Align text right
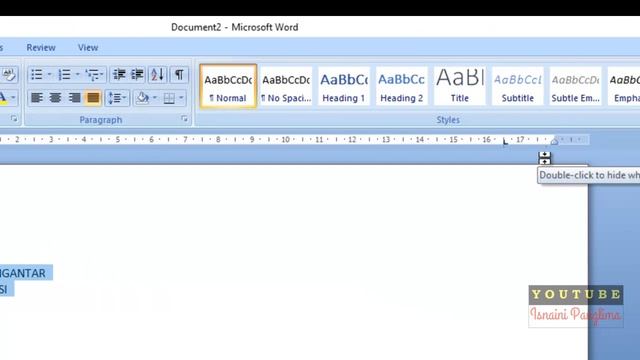This screenshot has width=640, height=360. pos(74,98)
